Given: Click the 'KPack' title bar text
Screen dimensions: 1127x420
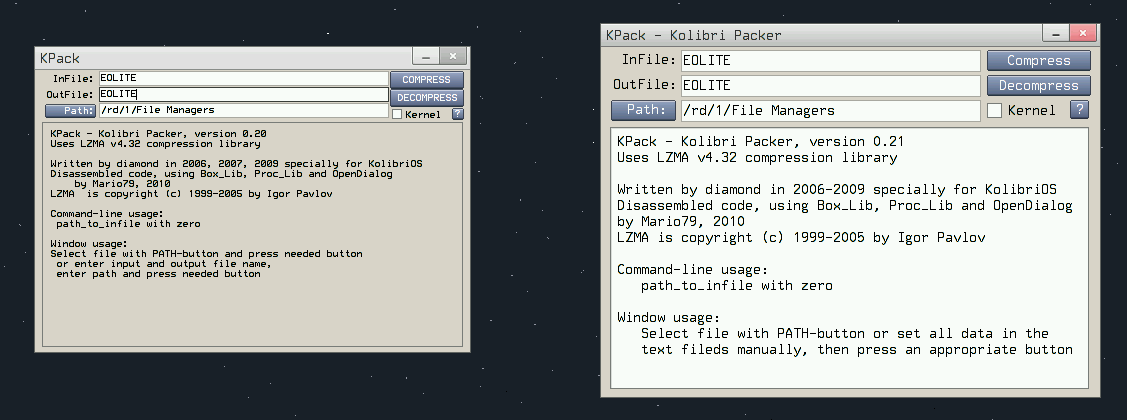Looking at the screenshot, I should 60,58.
